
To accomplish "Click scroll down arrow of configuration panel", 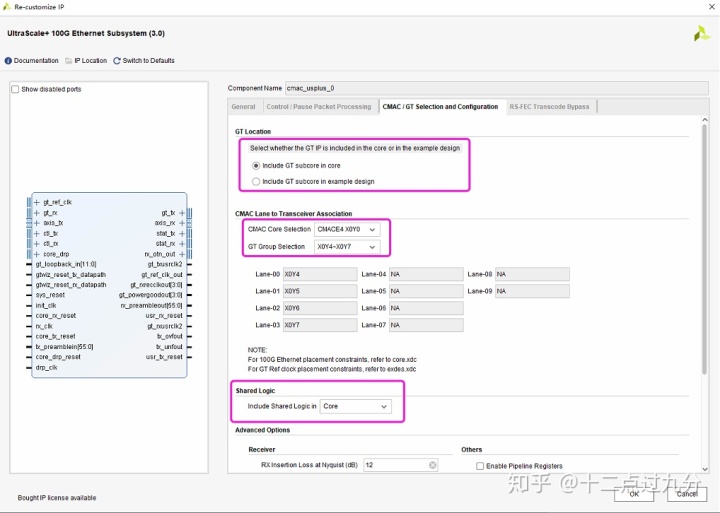I will pyautogui.click(x=705, y=469).
